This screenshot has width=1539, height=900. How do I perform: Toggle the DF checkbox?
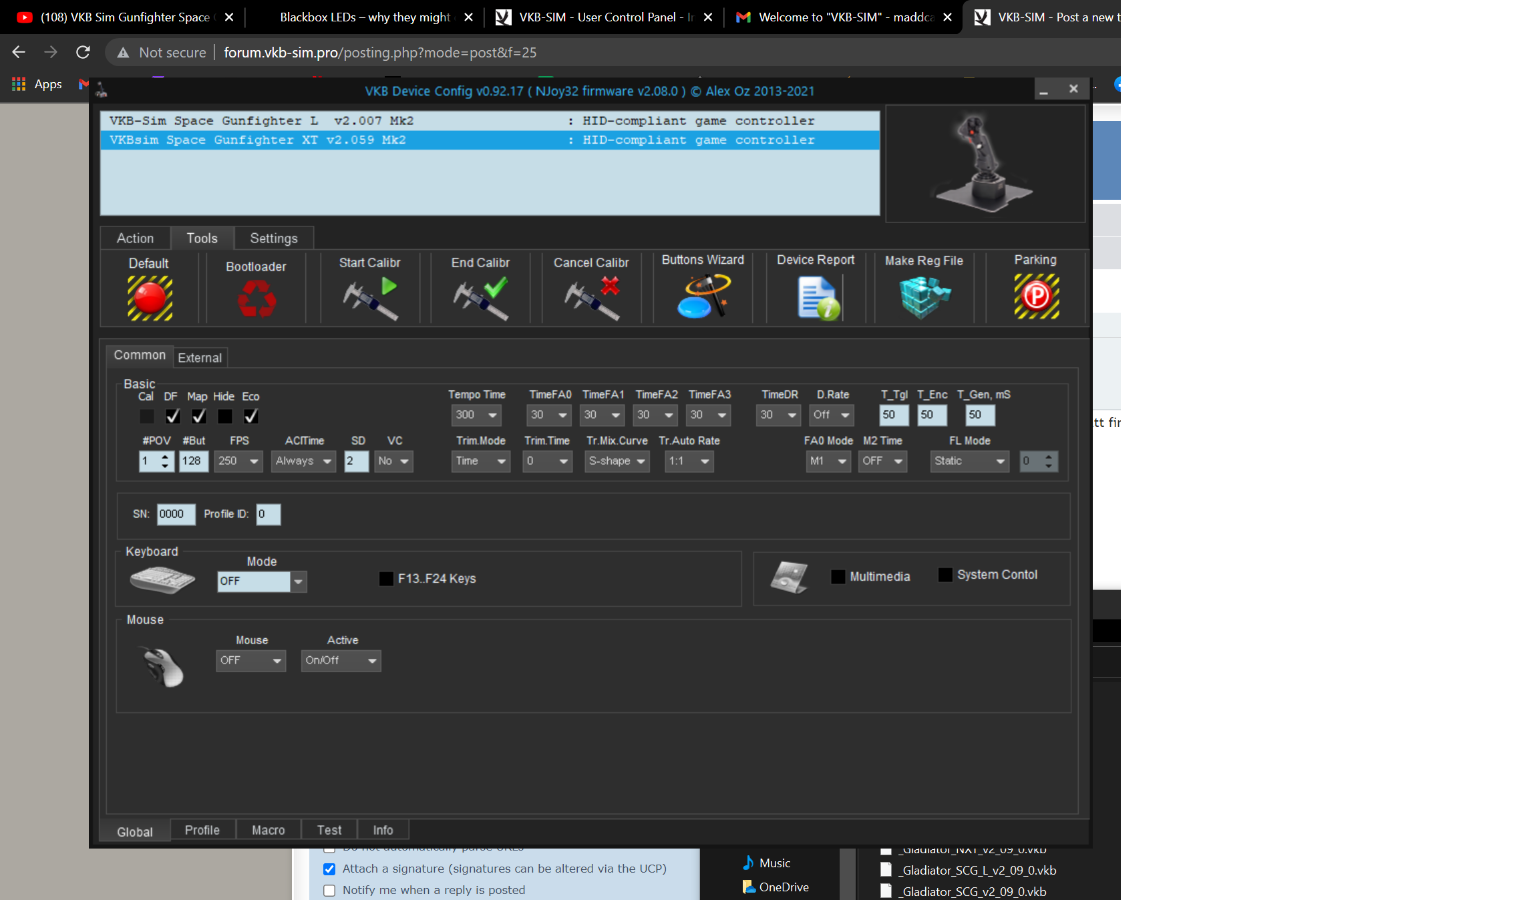coord(173,416)
